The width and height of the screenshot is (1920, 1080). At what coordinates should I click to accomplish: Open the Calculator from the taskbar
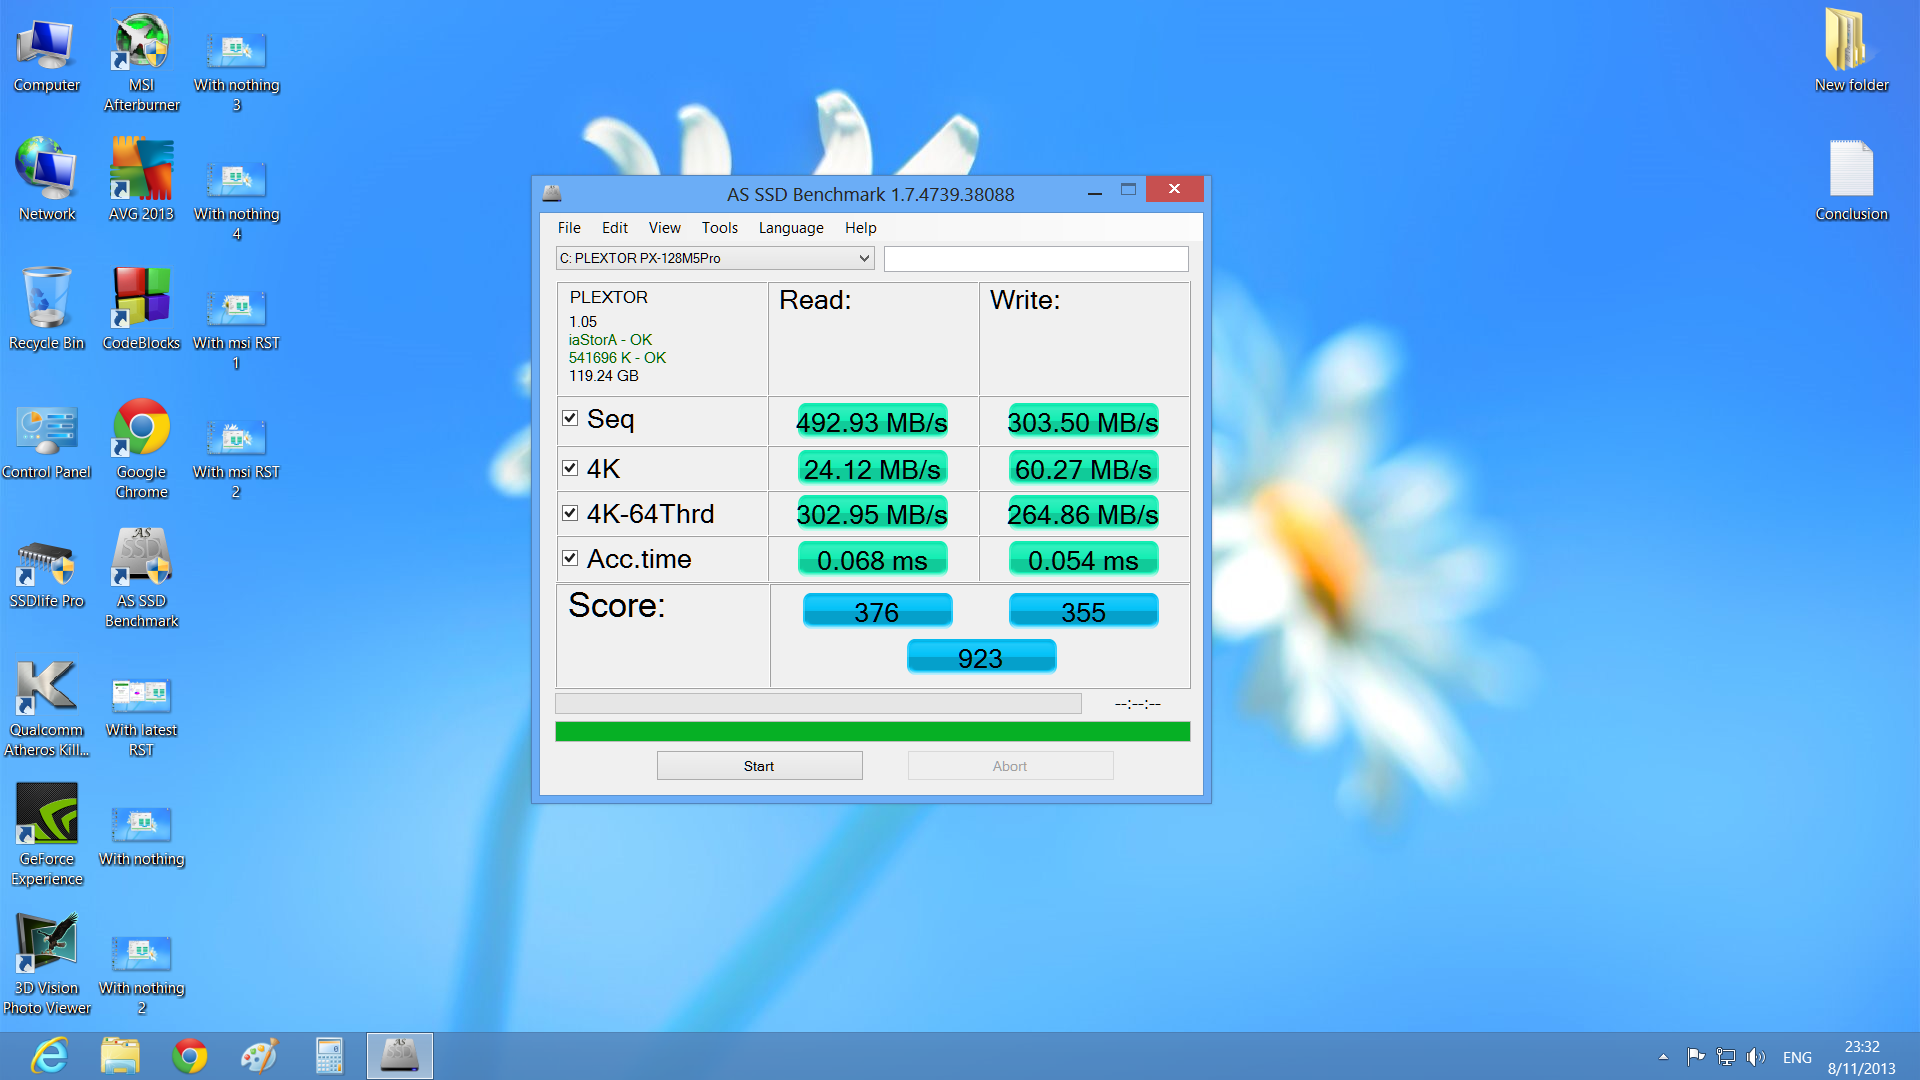click(329, 1056)
